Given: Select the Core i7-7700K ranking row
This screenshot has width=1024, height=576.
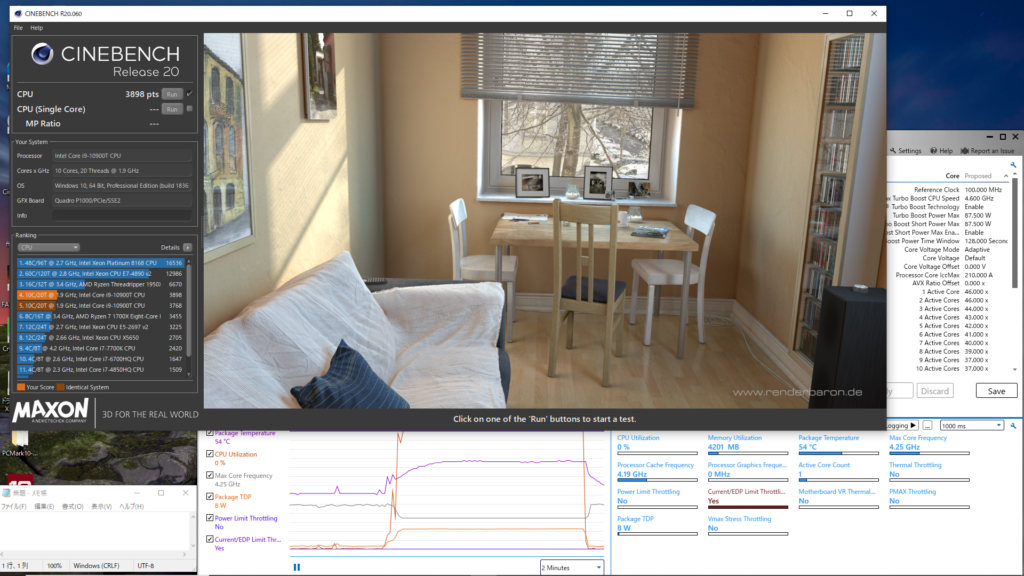Looking at the screenshot, I should [x=101, y=348].
